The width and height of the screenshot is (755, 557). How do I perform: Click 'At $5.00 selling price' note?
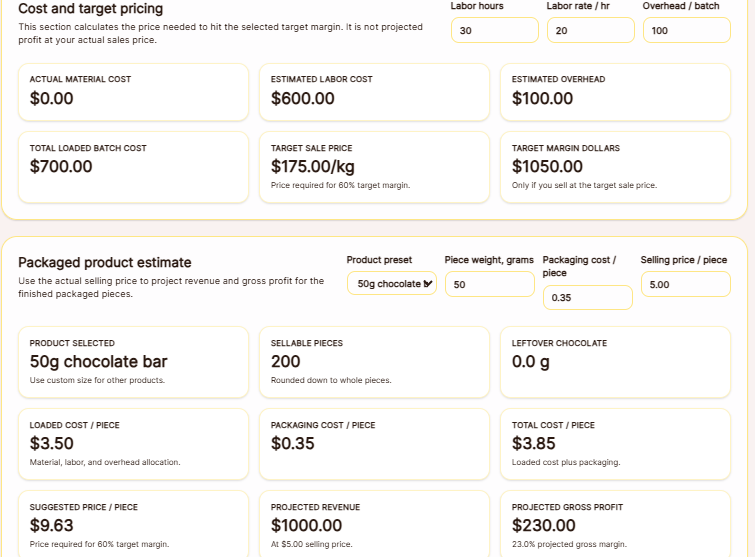tap(312, 544)
